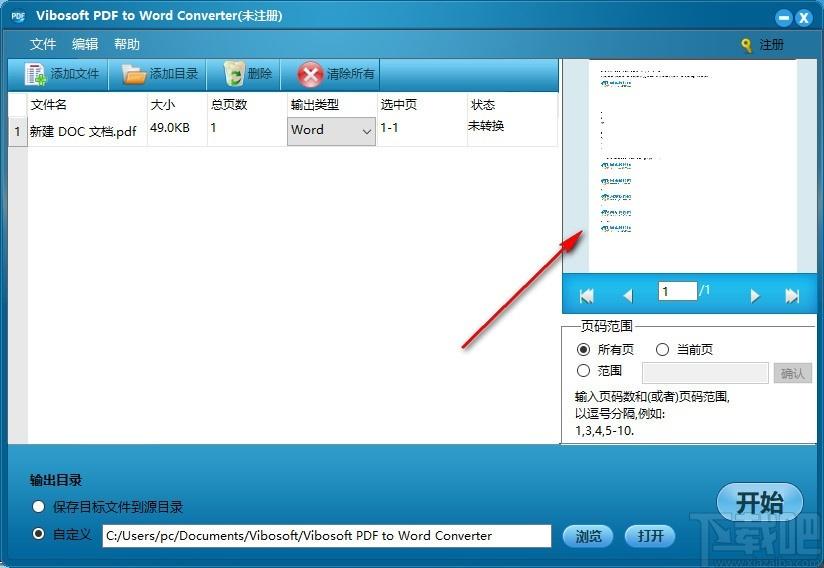
Task: Open the Edit (编辑) menu
Action: [x=85, y=44]
